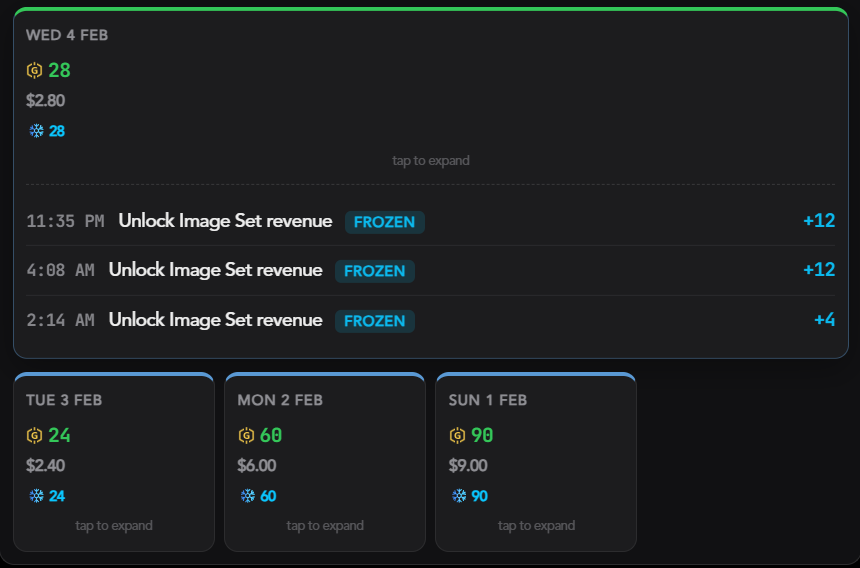Expand the Tue 3 Feb day card

point(114,526)
